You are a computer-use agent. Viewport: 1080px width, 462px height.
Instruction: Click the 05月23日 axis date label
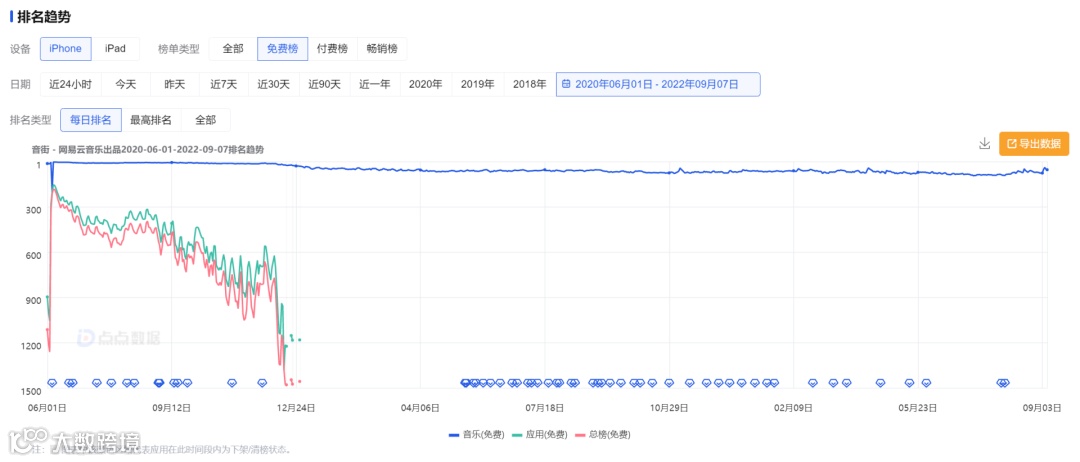[x=918, y=408]
